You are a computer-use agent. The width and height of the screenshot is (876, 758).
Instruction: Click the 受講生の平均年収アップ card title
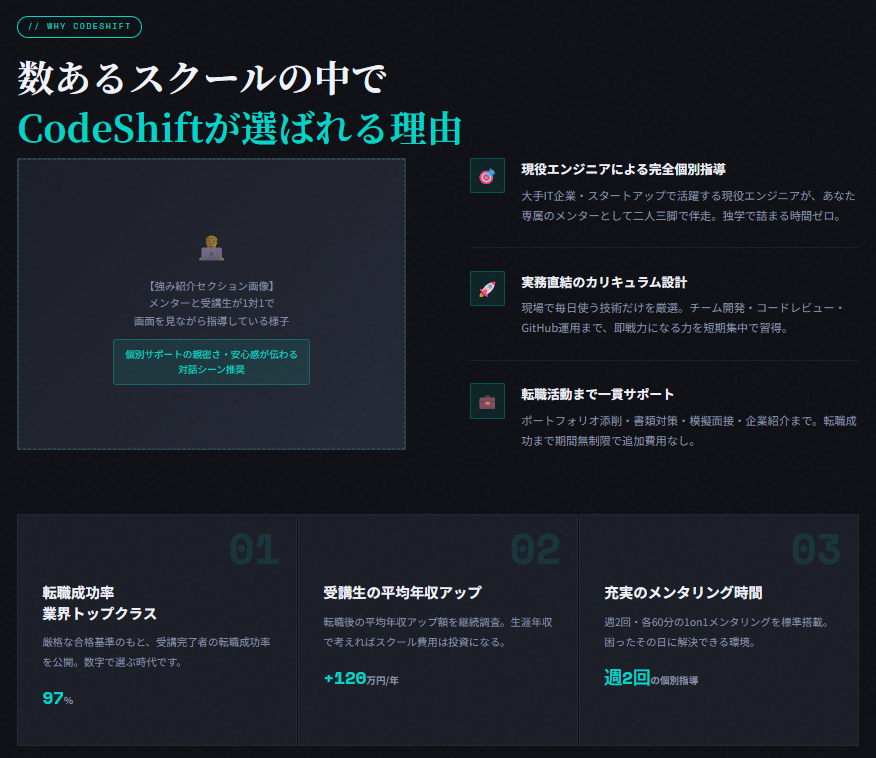[x=403, y=593]
